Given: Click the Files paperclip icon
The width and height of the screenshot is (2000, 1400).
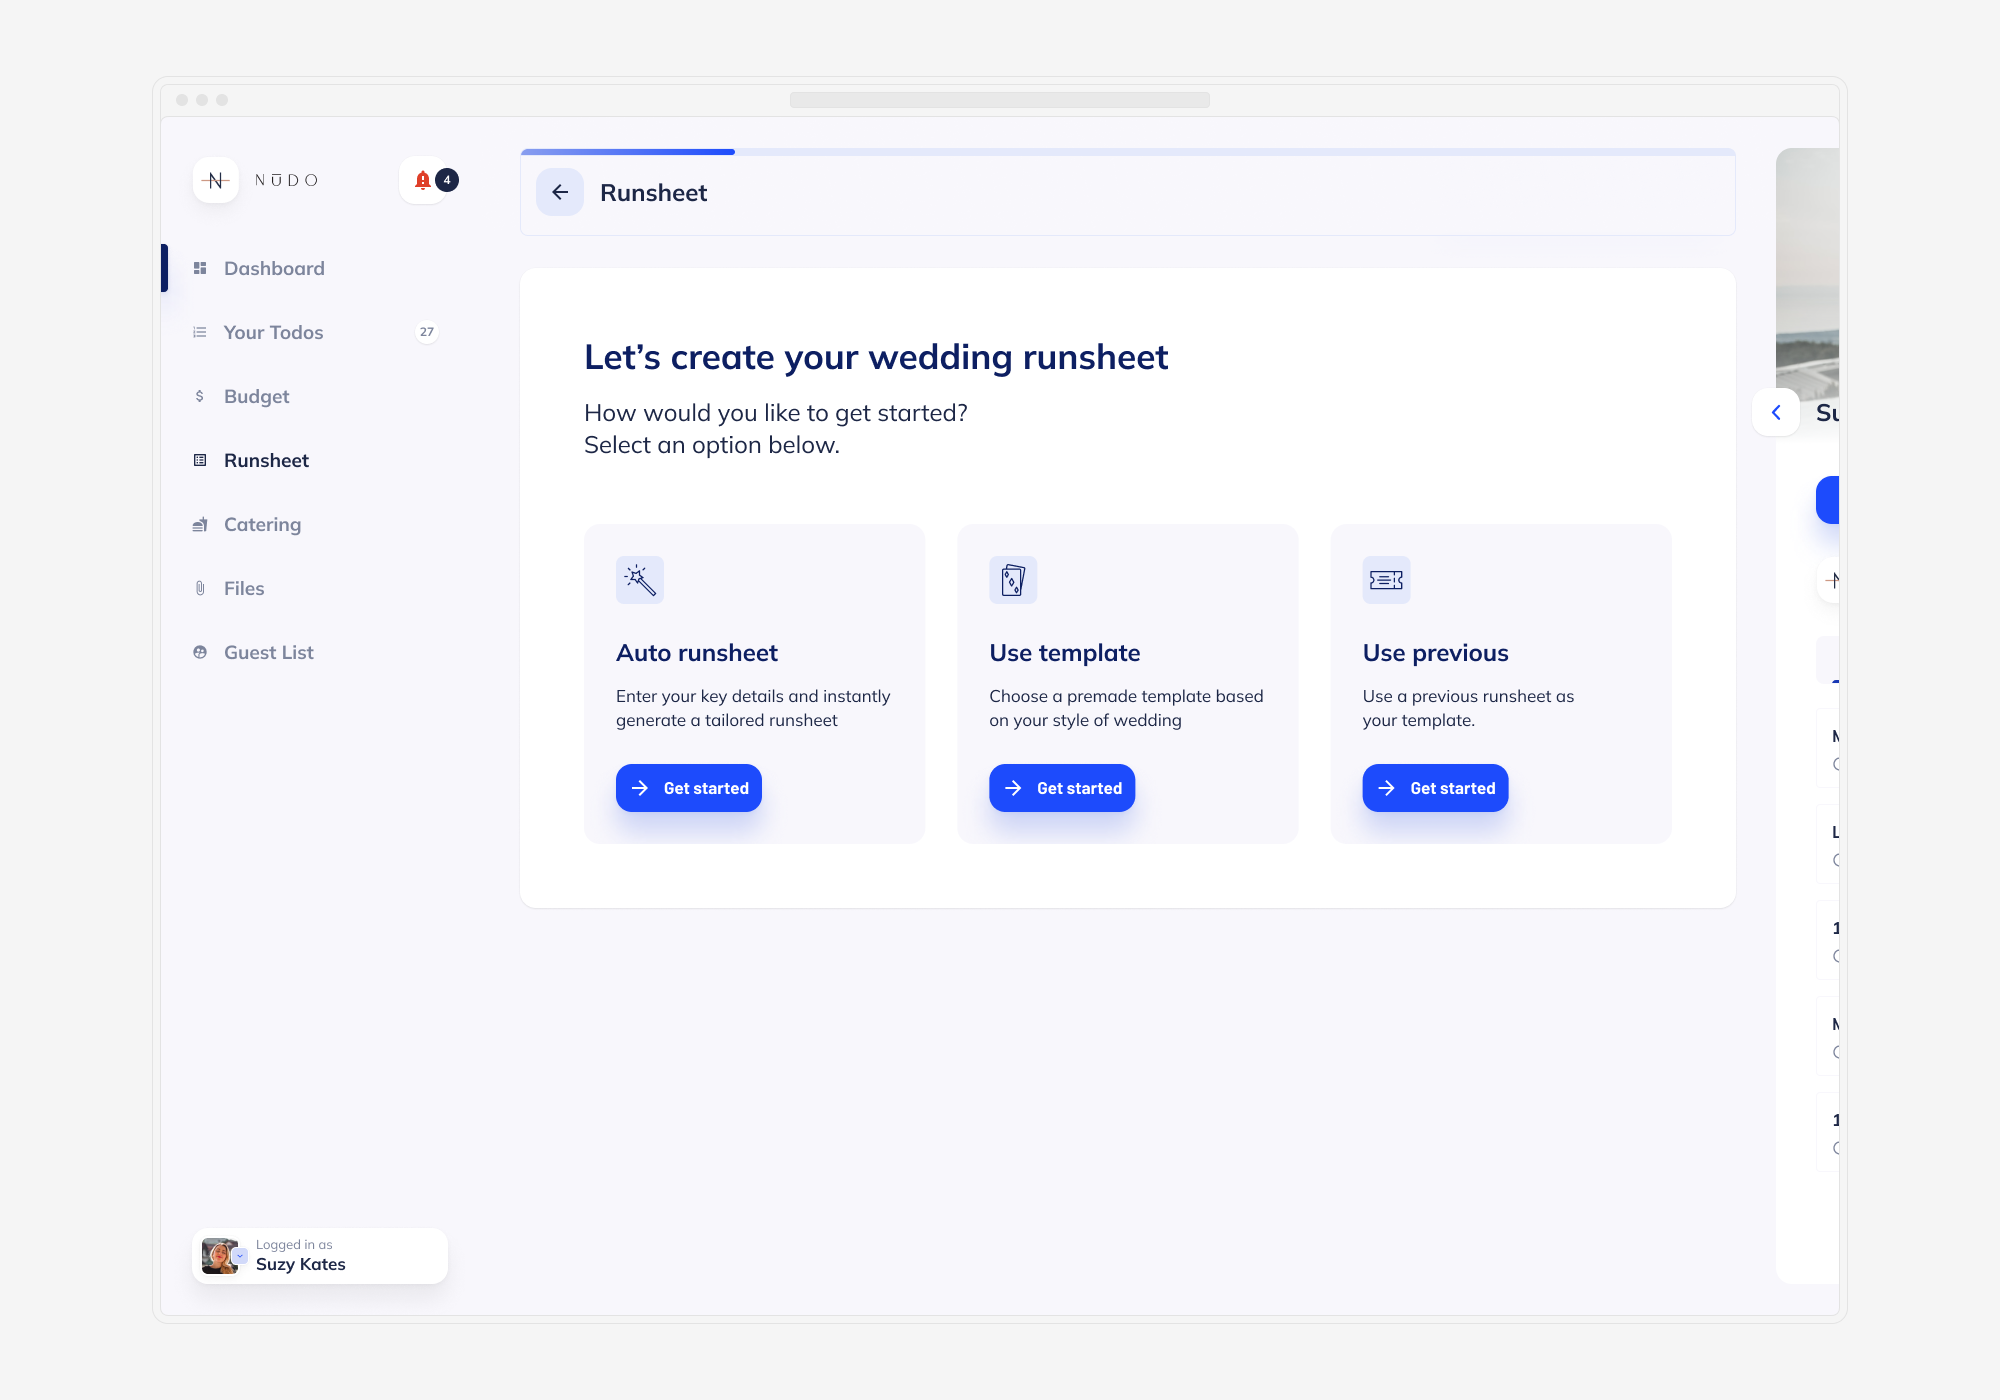Looking at the screenshot, I should (200, 588).
